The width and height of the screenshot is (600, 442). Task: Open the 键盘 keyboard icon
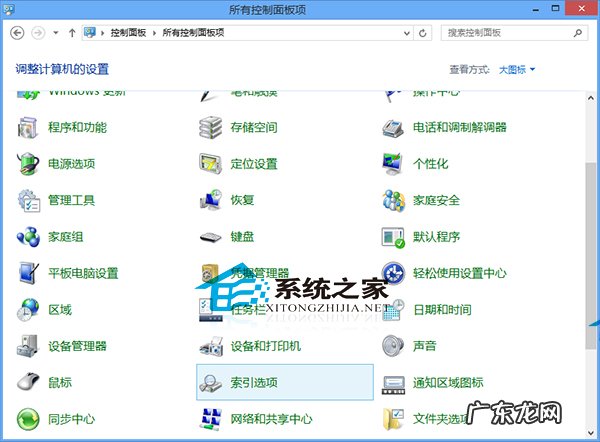coord(210,237)
